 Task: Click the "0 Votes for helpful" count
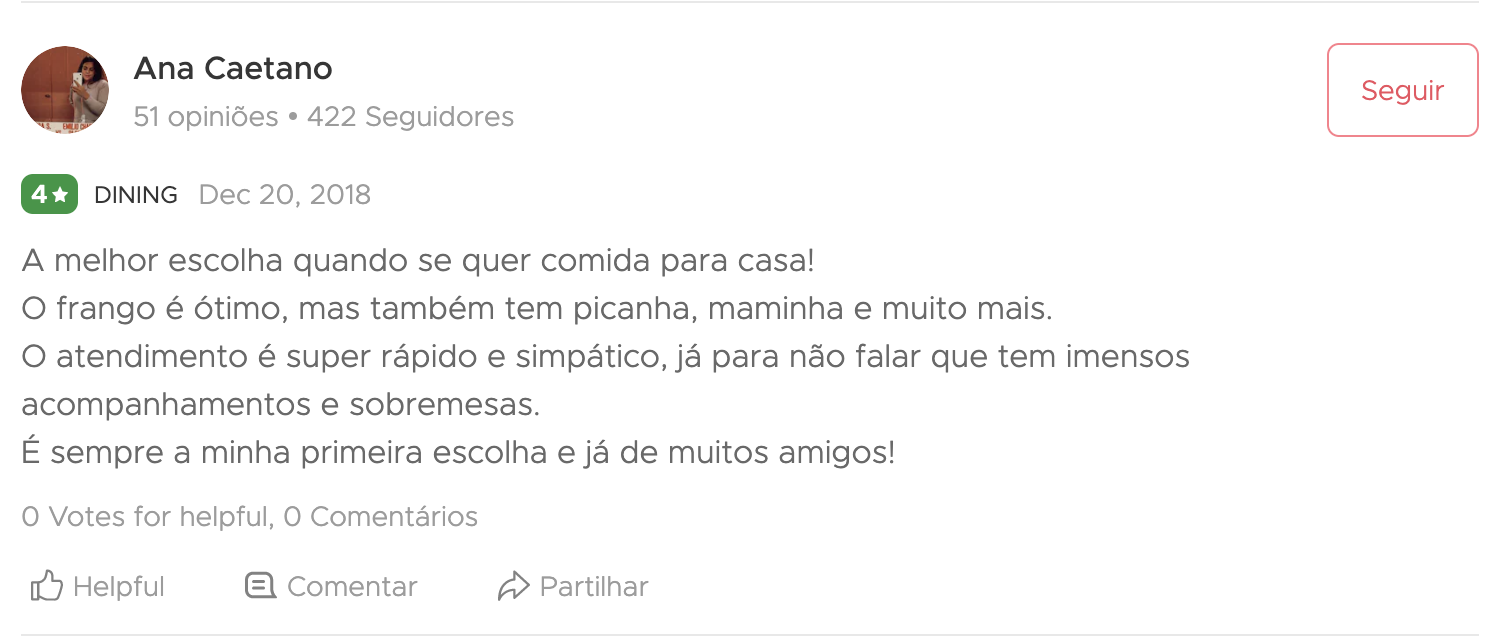[146, 517]
